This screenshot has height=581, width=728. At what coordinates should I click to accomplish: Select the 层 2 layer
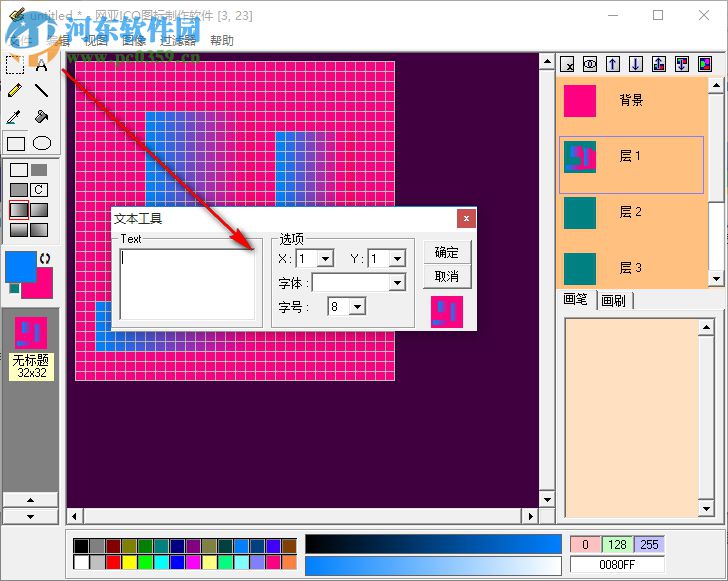pos(631,213)
